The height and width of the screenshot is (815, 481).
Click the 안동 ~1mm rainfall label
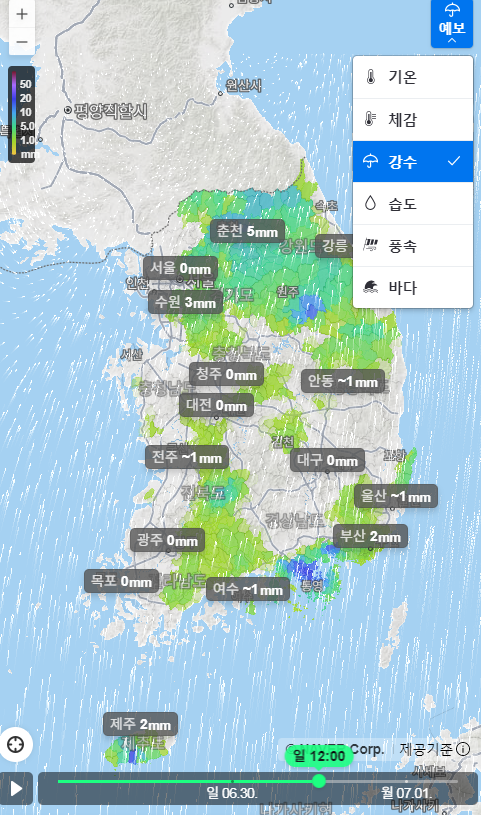343,382
